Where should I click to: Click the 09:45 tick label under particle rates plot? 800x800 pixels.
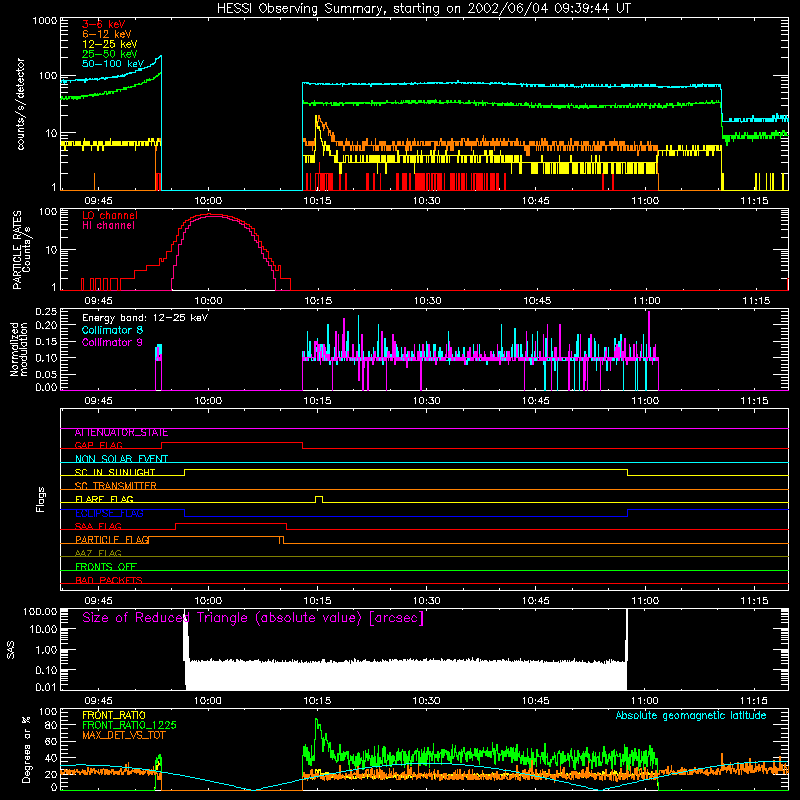click(x=98, y=301)
